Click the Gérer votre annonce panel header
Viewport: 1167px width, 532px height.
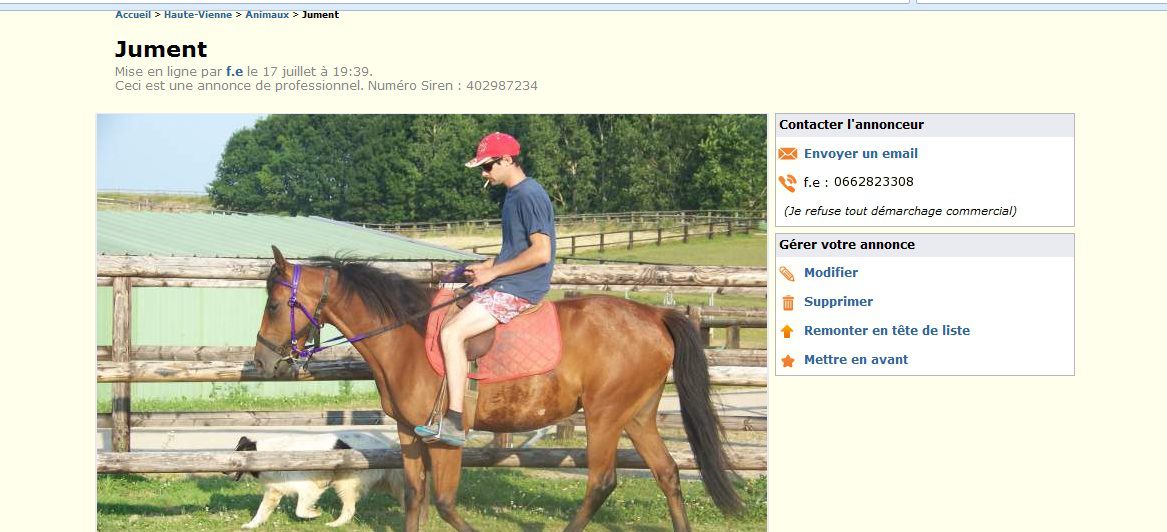tap(925, 245)
